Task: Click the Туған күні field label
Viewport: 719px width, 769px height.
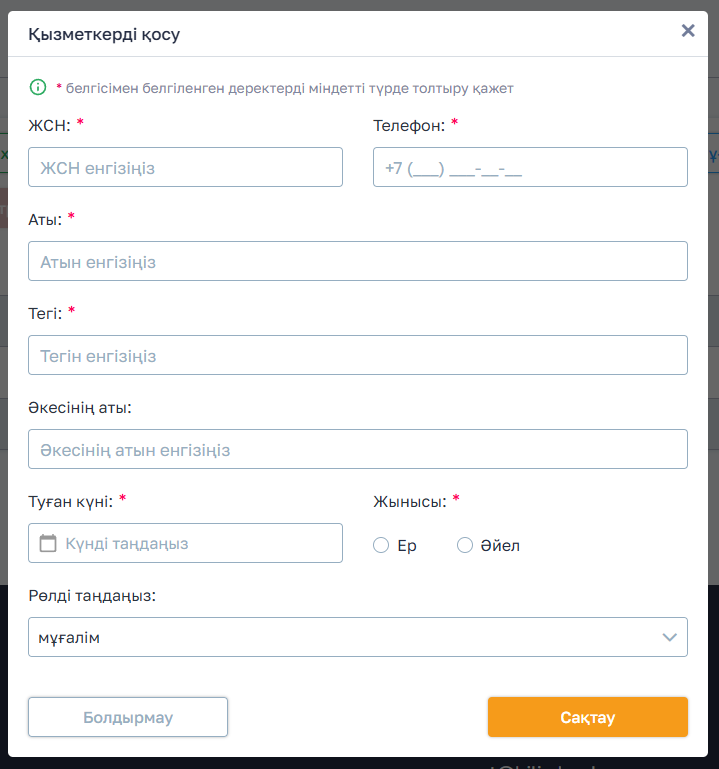Action: pos(71,502)
